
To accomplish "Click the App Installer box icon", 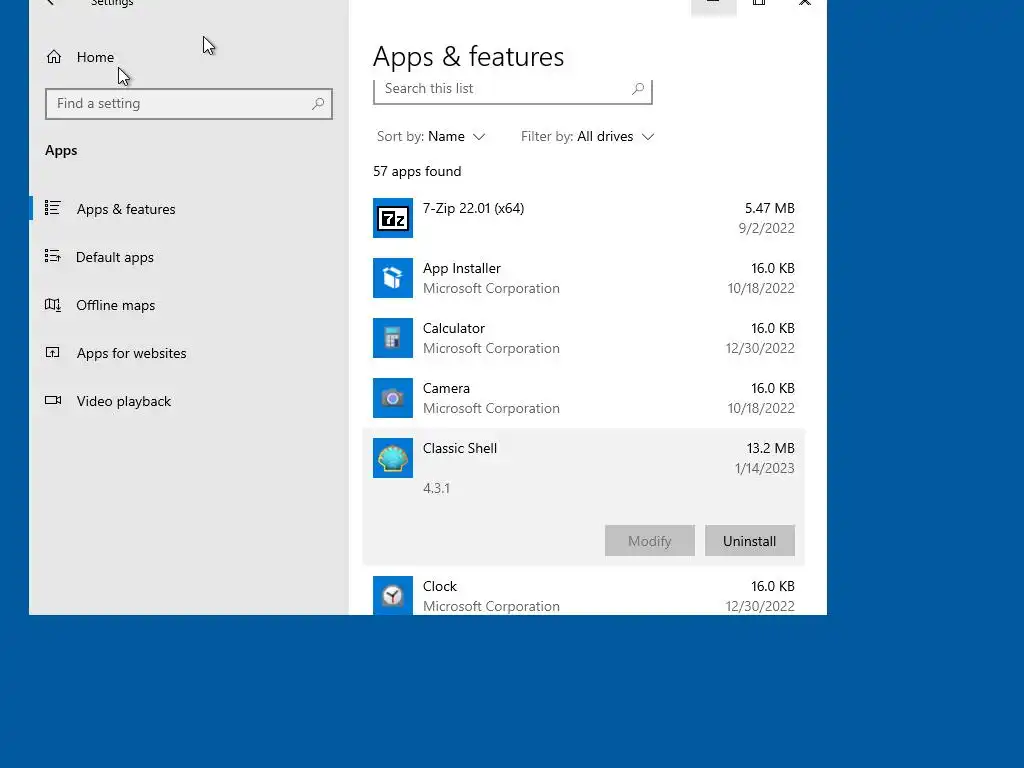I will point(392,278).
